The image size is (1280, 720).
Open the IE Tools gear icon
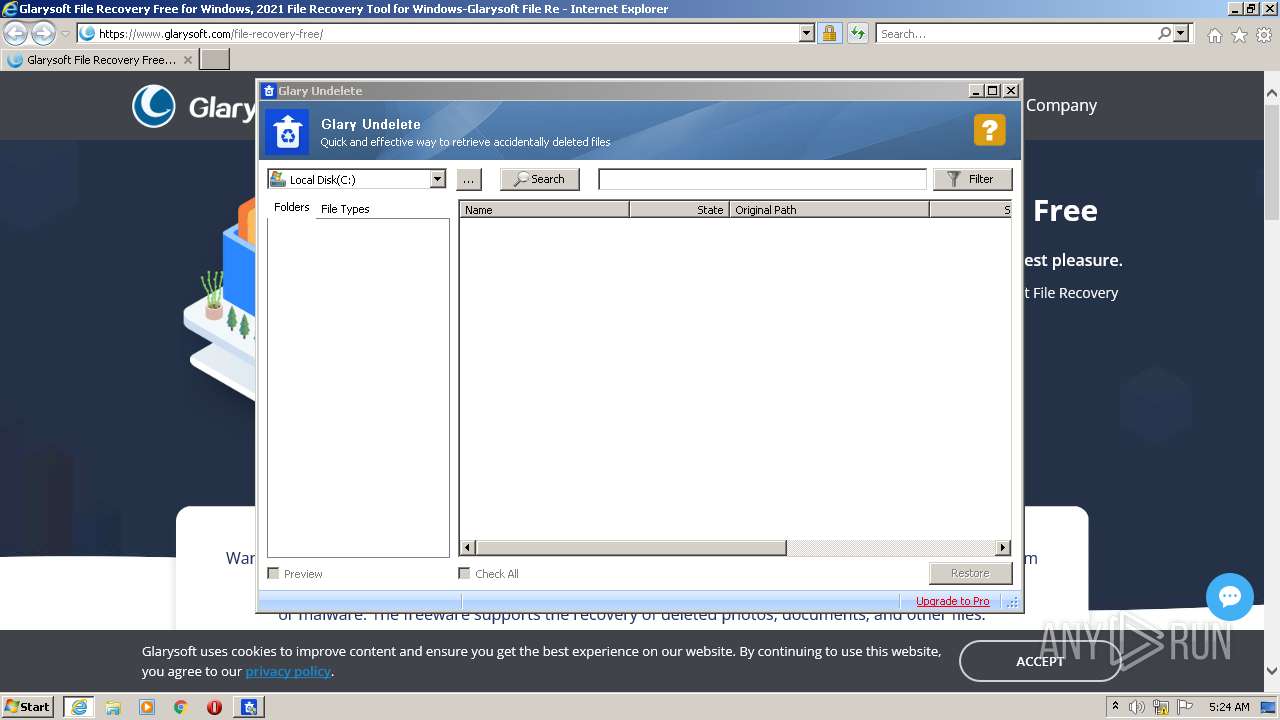[1264, 35]
